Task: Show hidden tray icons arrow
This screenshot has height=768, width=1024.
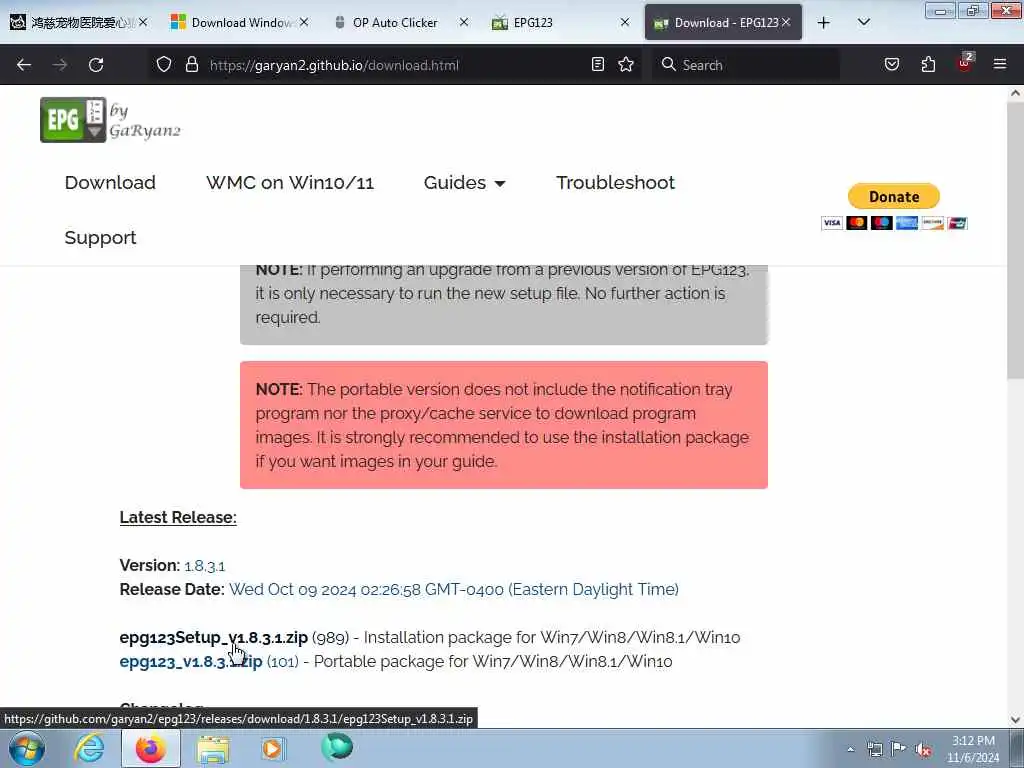Action: pos(850,749)
